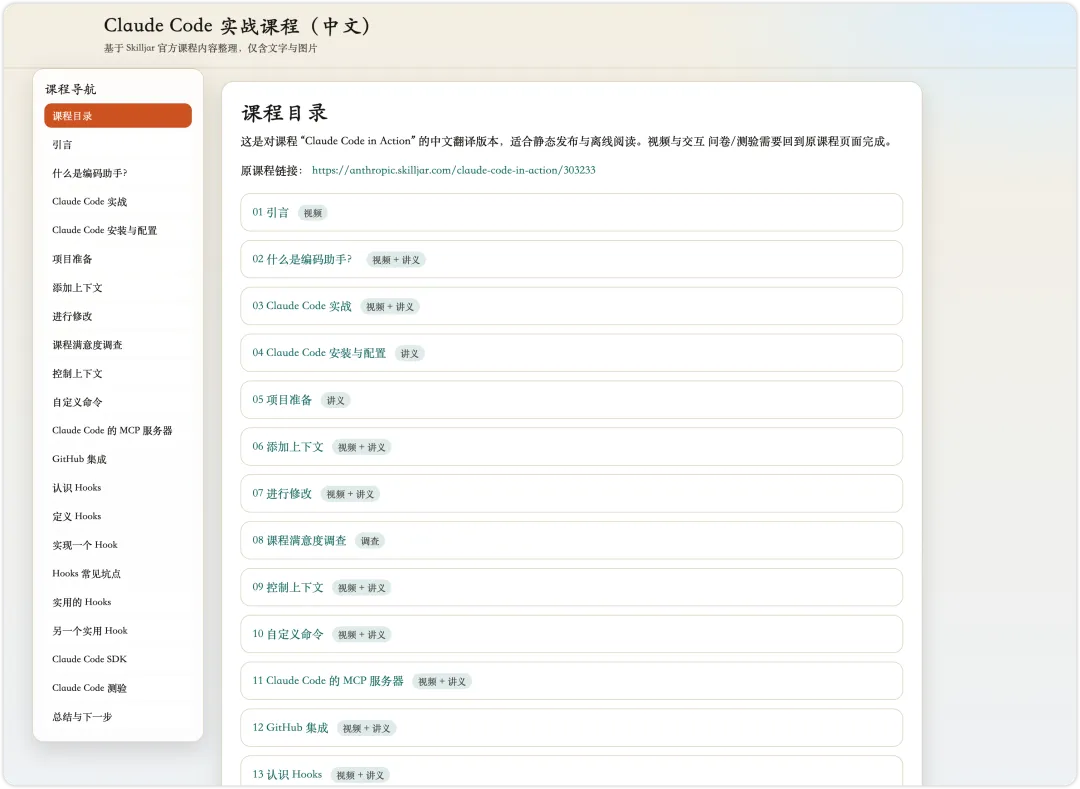
Task: Open sidebar item 定义 Hooks
Action: [x=118, y=516]
